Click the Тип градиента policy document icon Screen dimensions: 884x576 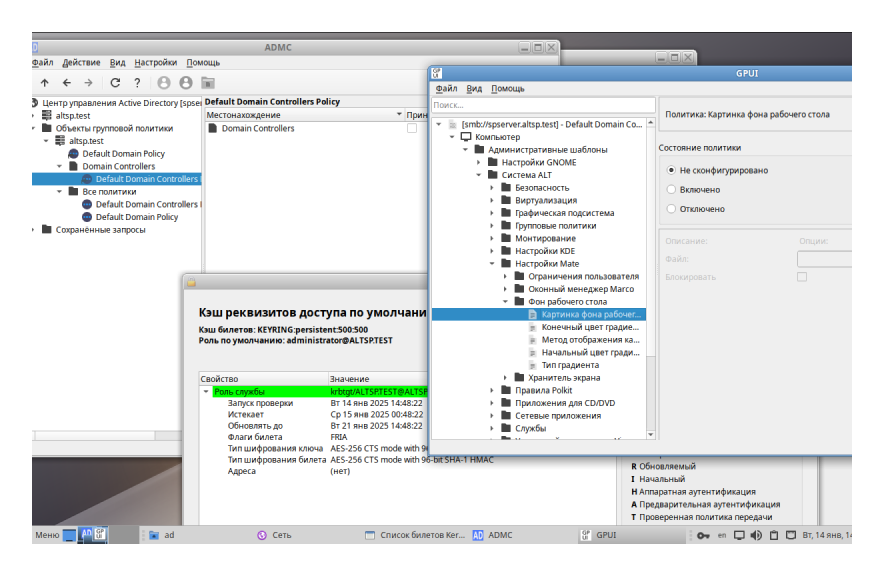pos(532,365)
